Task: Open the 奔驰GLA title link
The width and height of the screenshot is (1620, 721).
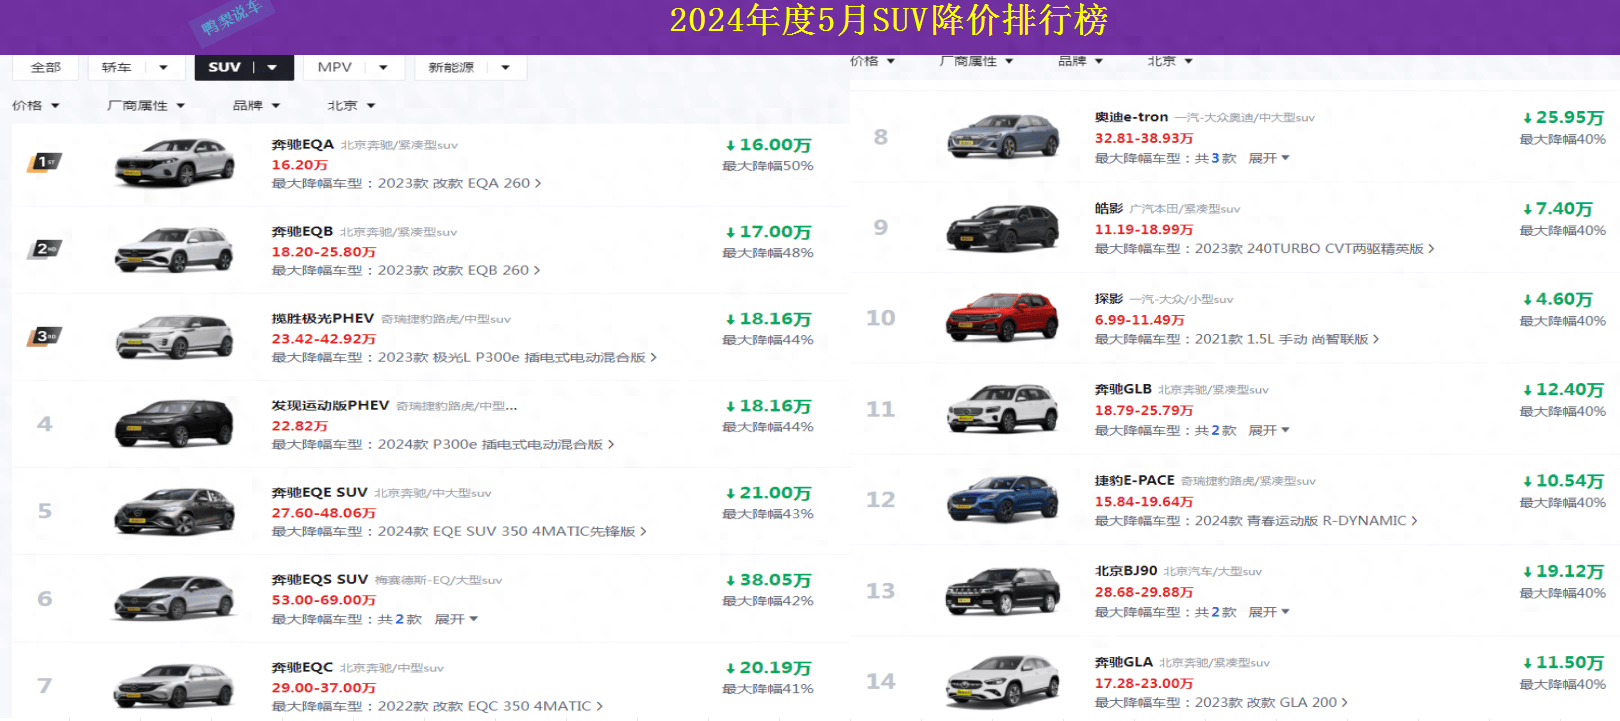Action: point(1124,661)
